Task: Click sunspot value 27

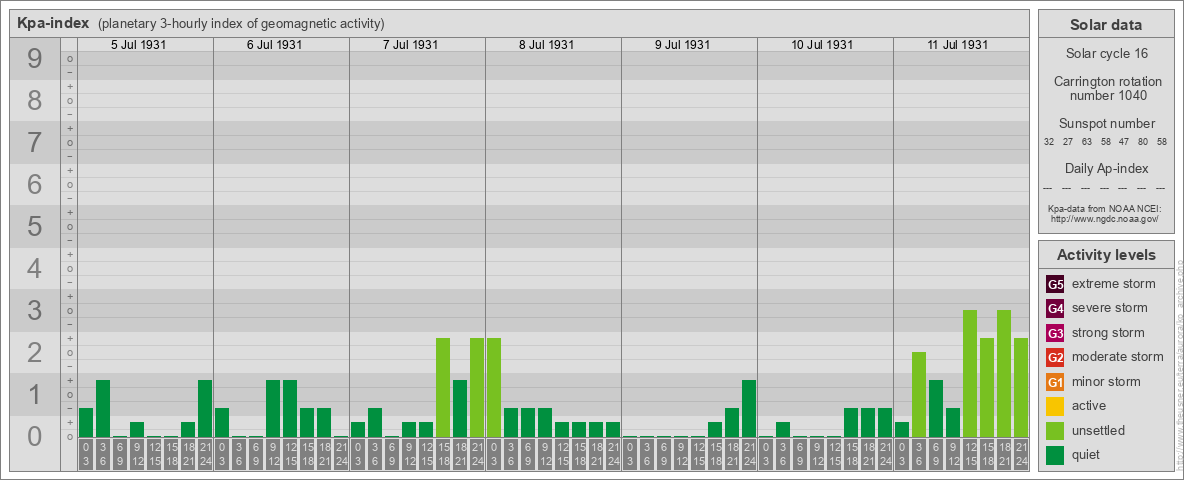Action: click(x=1068, y=142)
